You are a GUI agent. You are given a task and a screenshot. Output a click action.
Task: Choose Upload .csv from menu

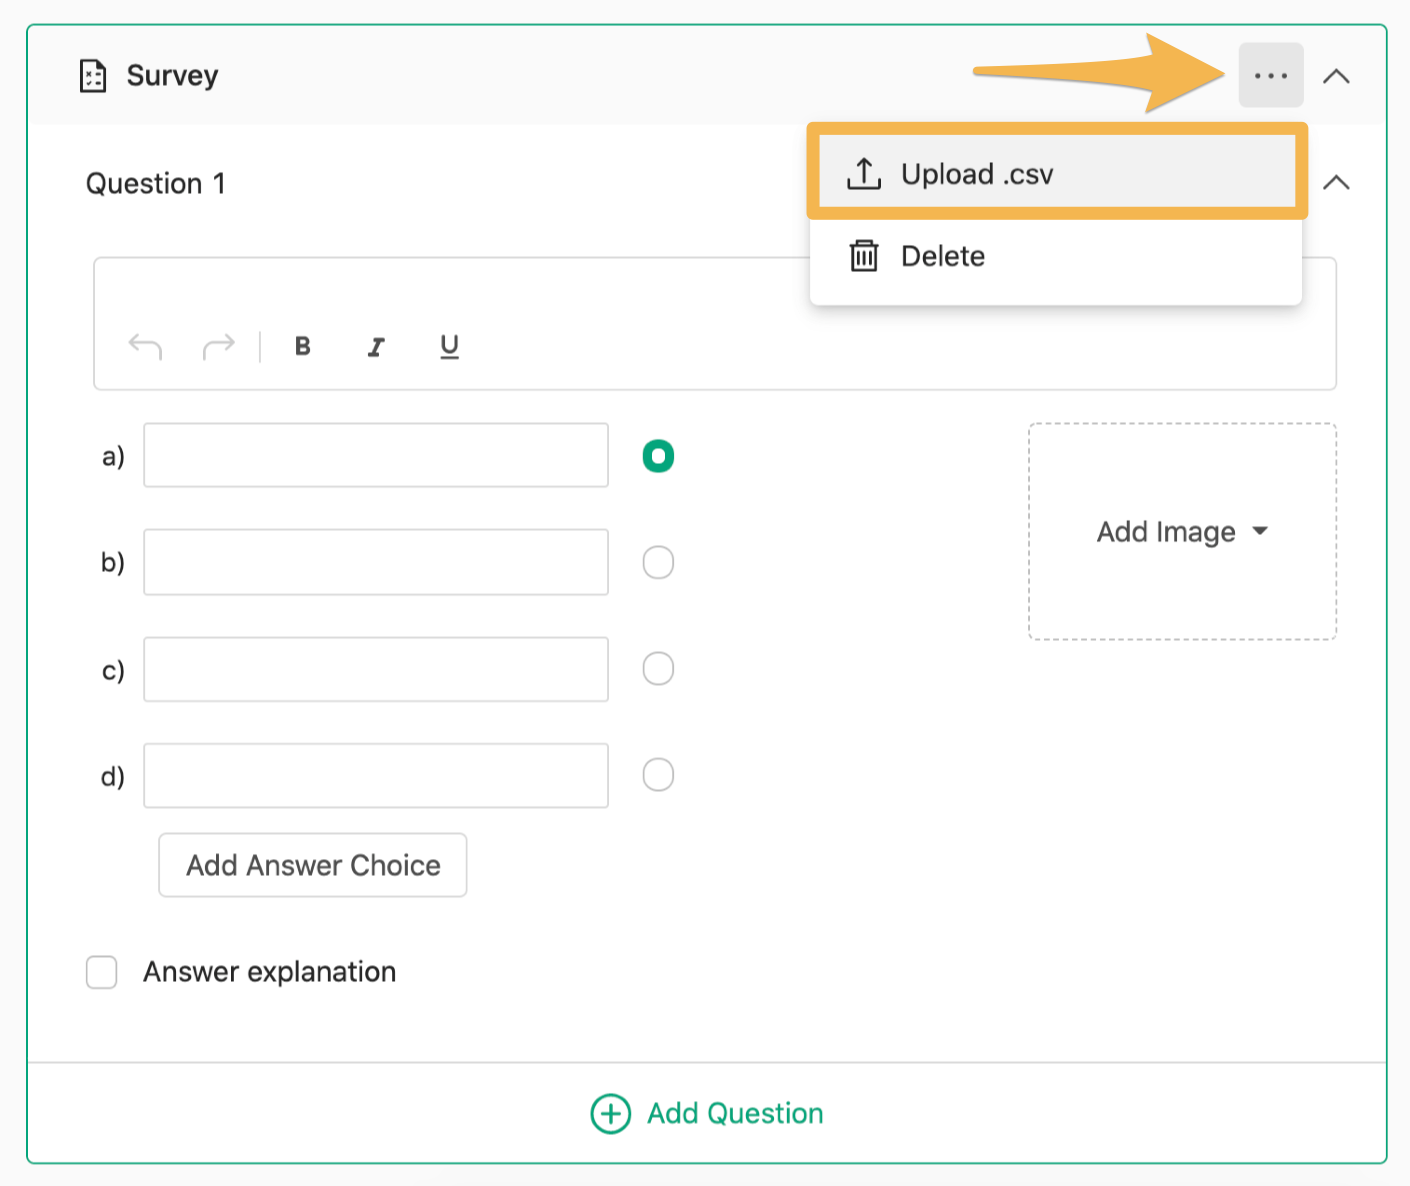click(1057, 174)
